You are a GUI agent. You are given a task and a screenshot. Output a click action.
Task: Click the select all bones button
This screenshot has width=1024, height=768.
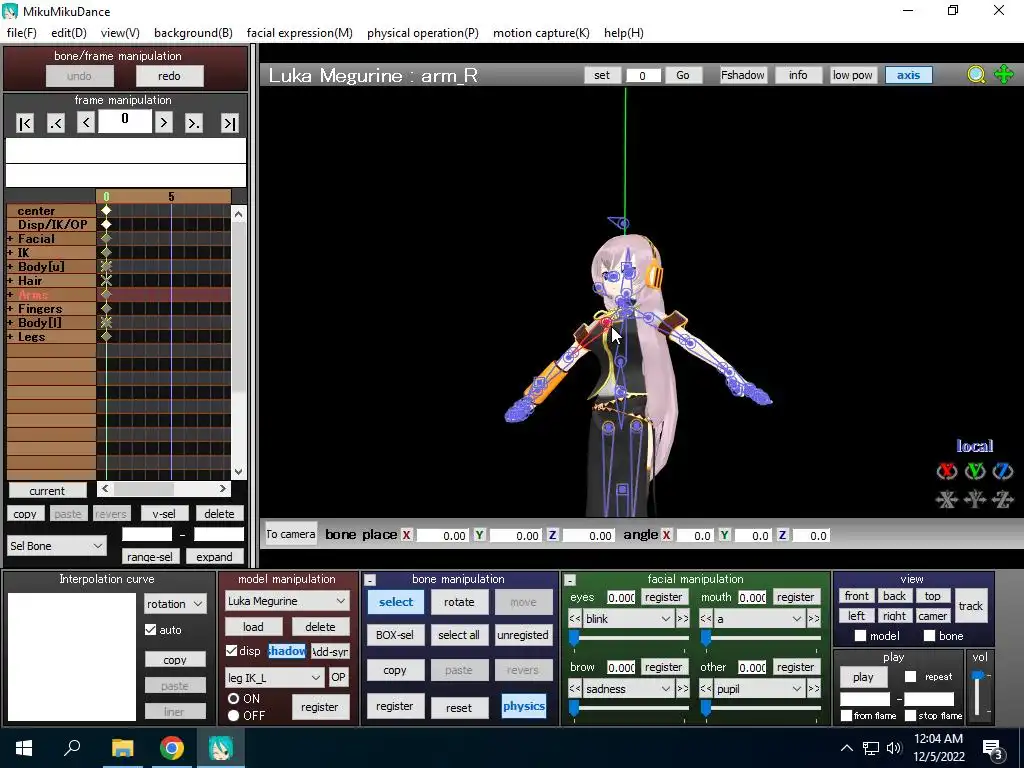coord(458,635)
